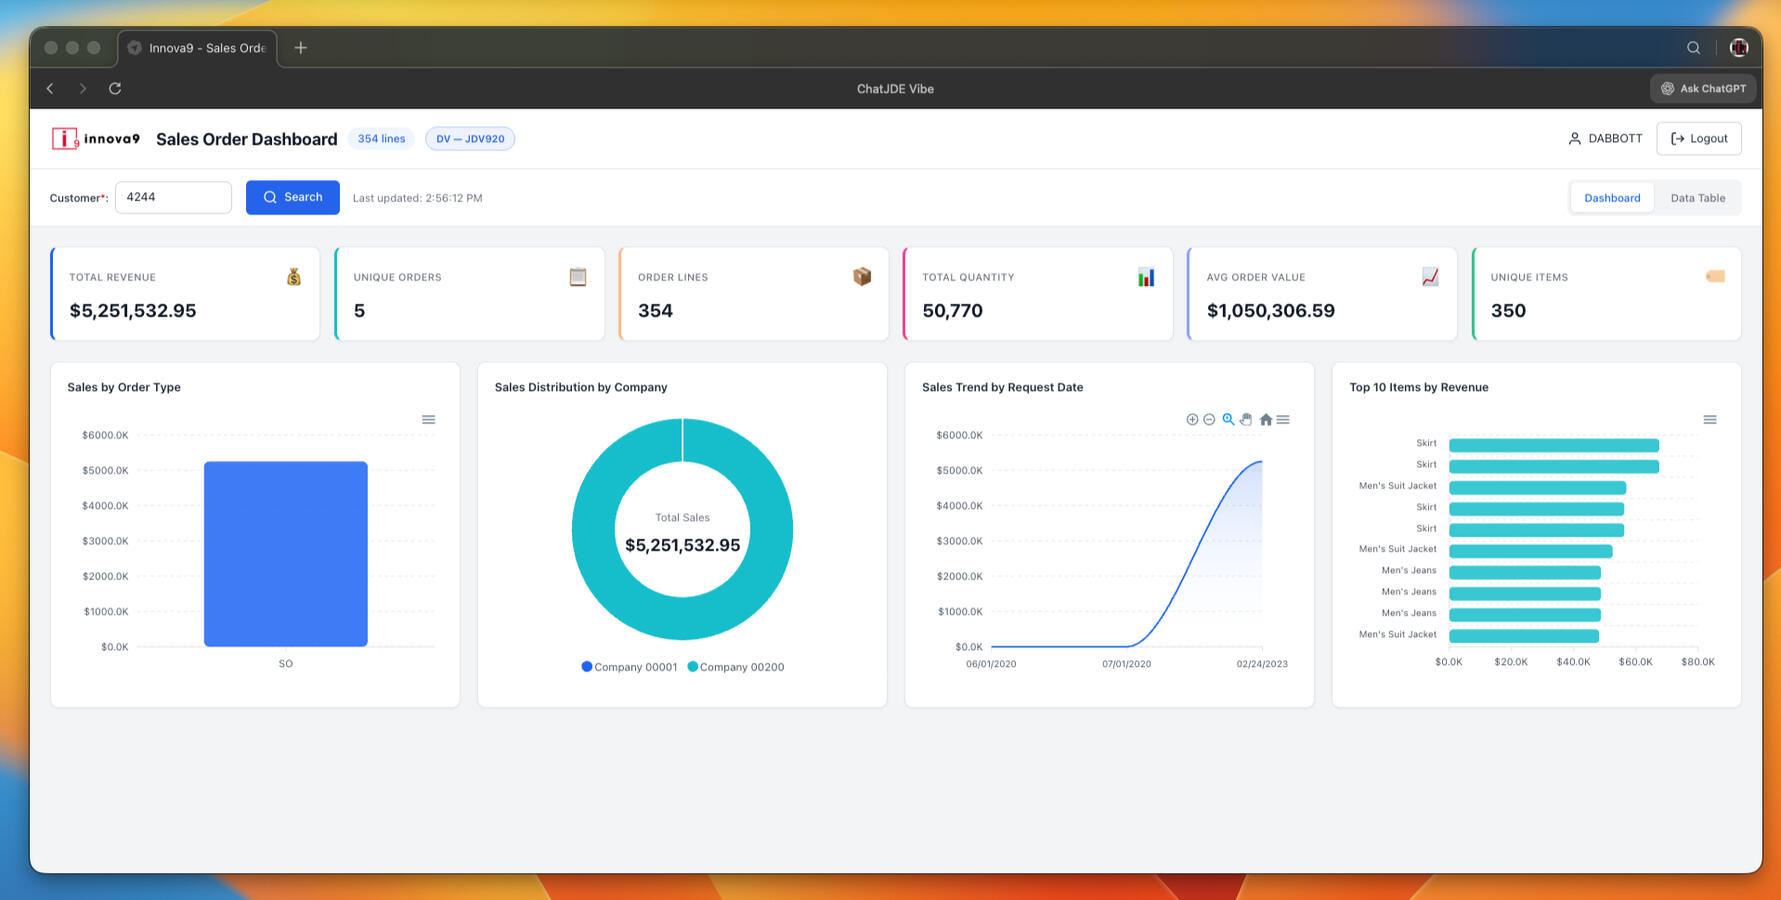1781x900 pixels.
Task: Open the Top 10 Items by Revenue menu
Action: click(1711, 419)
